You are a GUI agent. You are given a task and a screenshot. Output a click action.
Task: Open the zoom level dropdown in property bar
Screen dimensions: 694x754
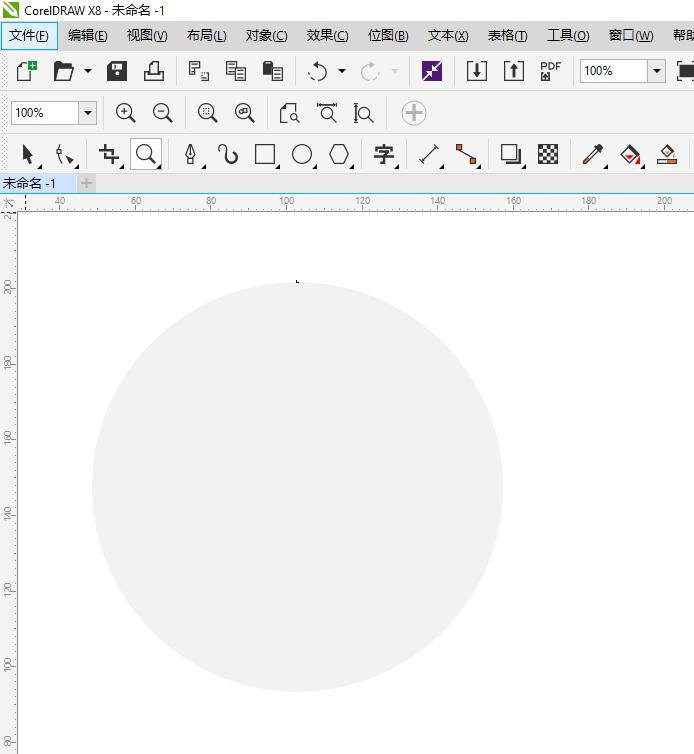tap(87, 113)
